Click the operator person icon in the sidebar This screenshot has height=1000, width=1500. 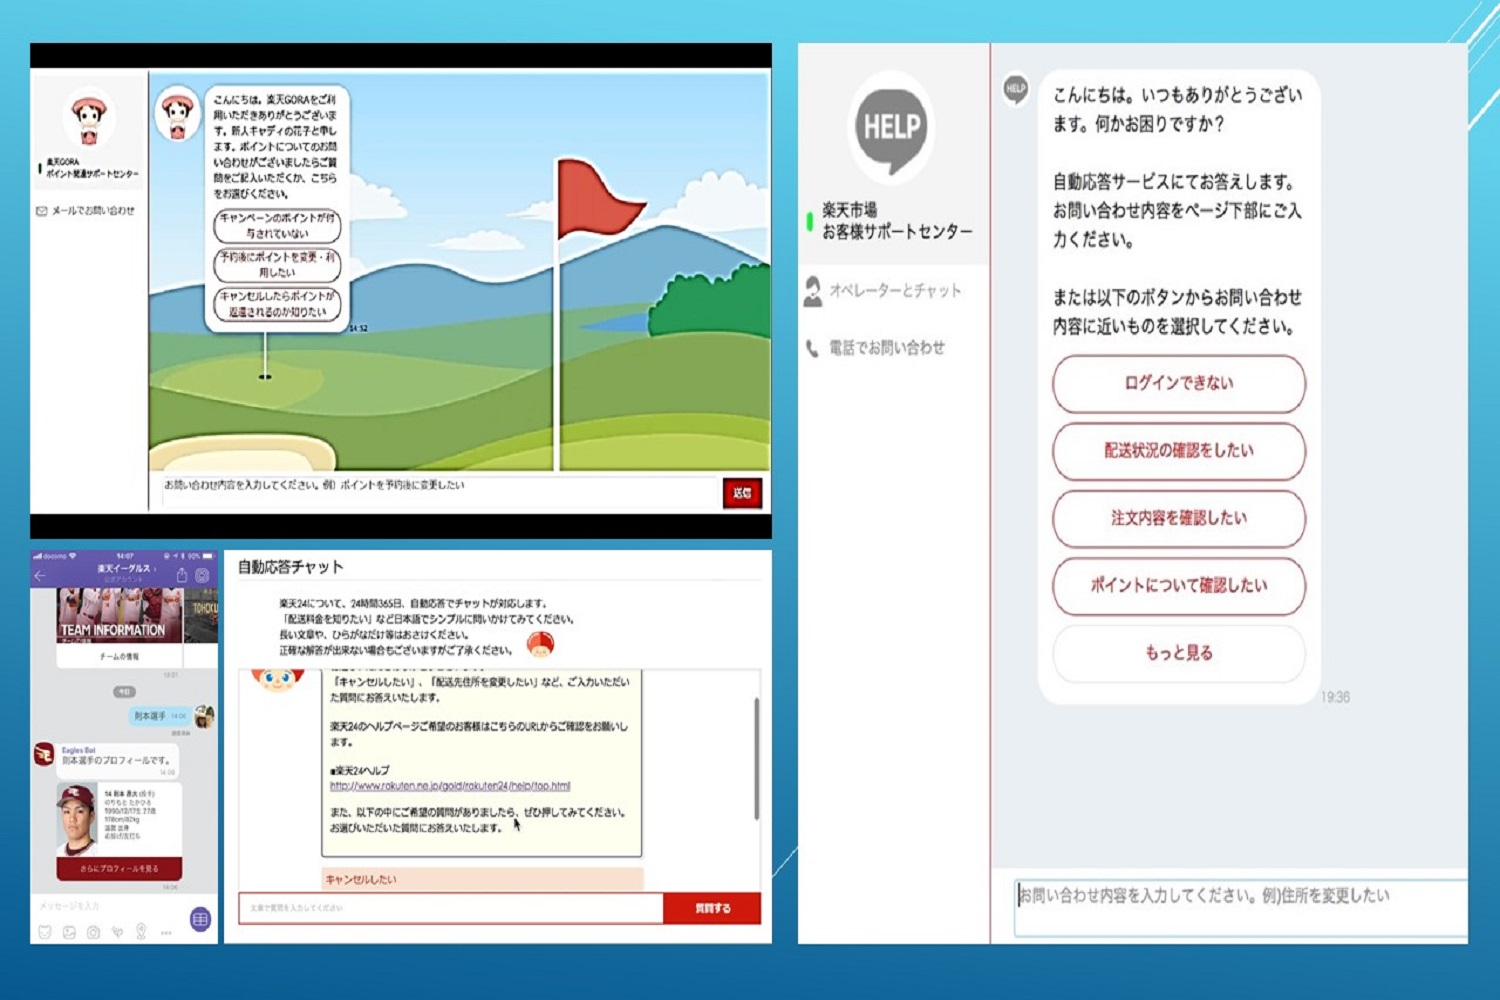pos(812,291)
